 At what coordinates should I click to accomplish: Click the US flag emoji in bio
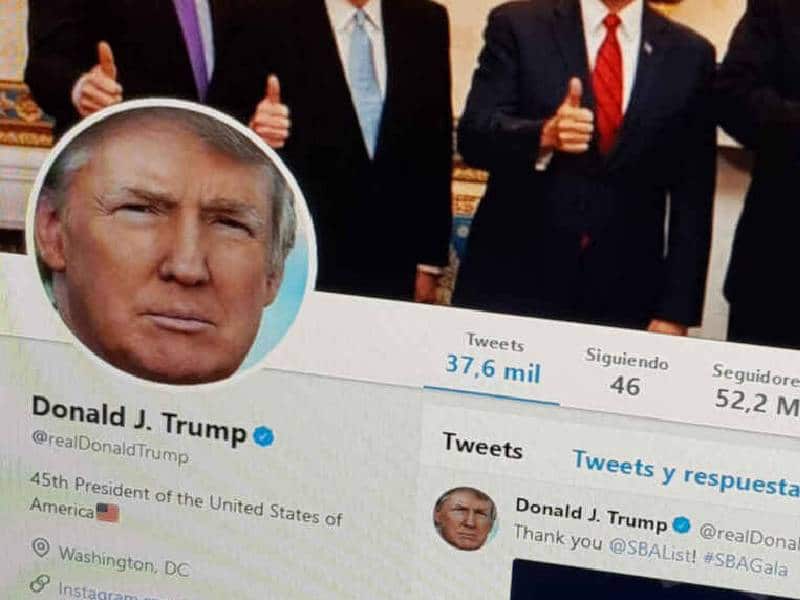[108, 512]
